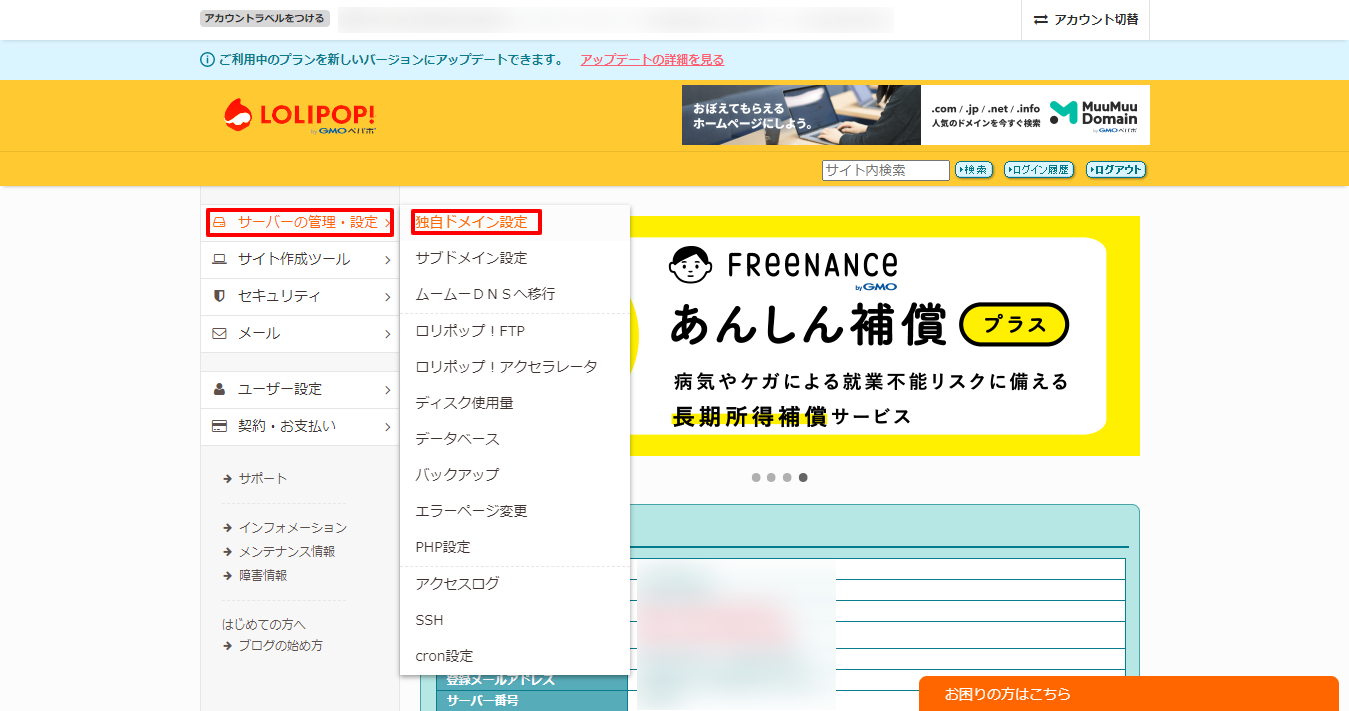This screenshot has height=711, width=1349.
Task: Select the server management lock icon
Action: click(x=219, y=223)
